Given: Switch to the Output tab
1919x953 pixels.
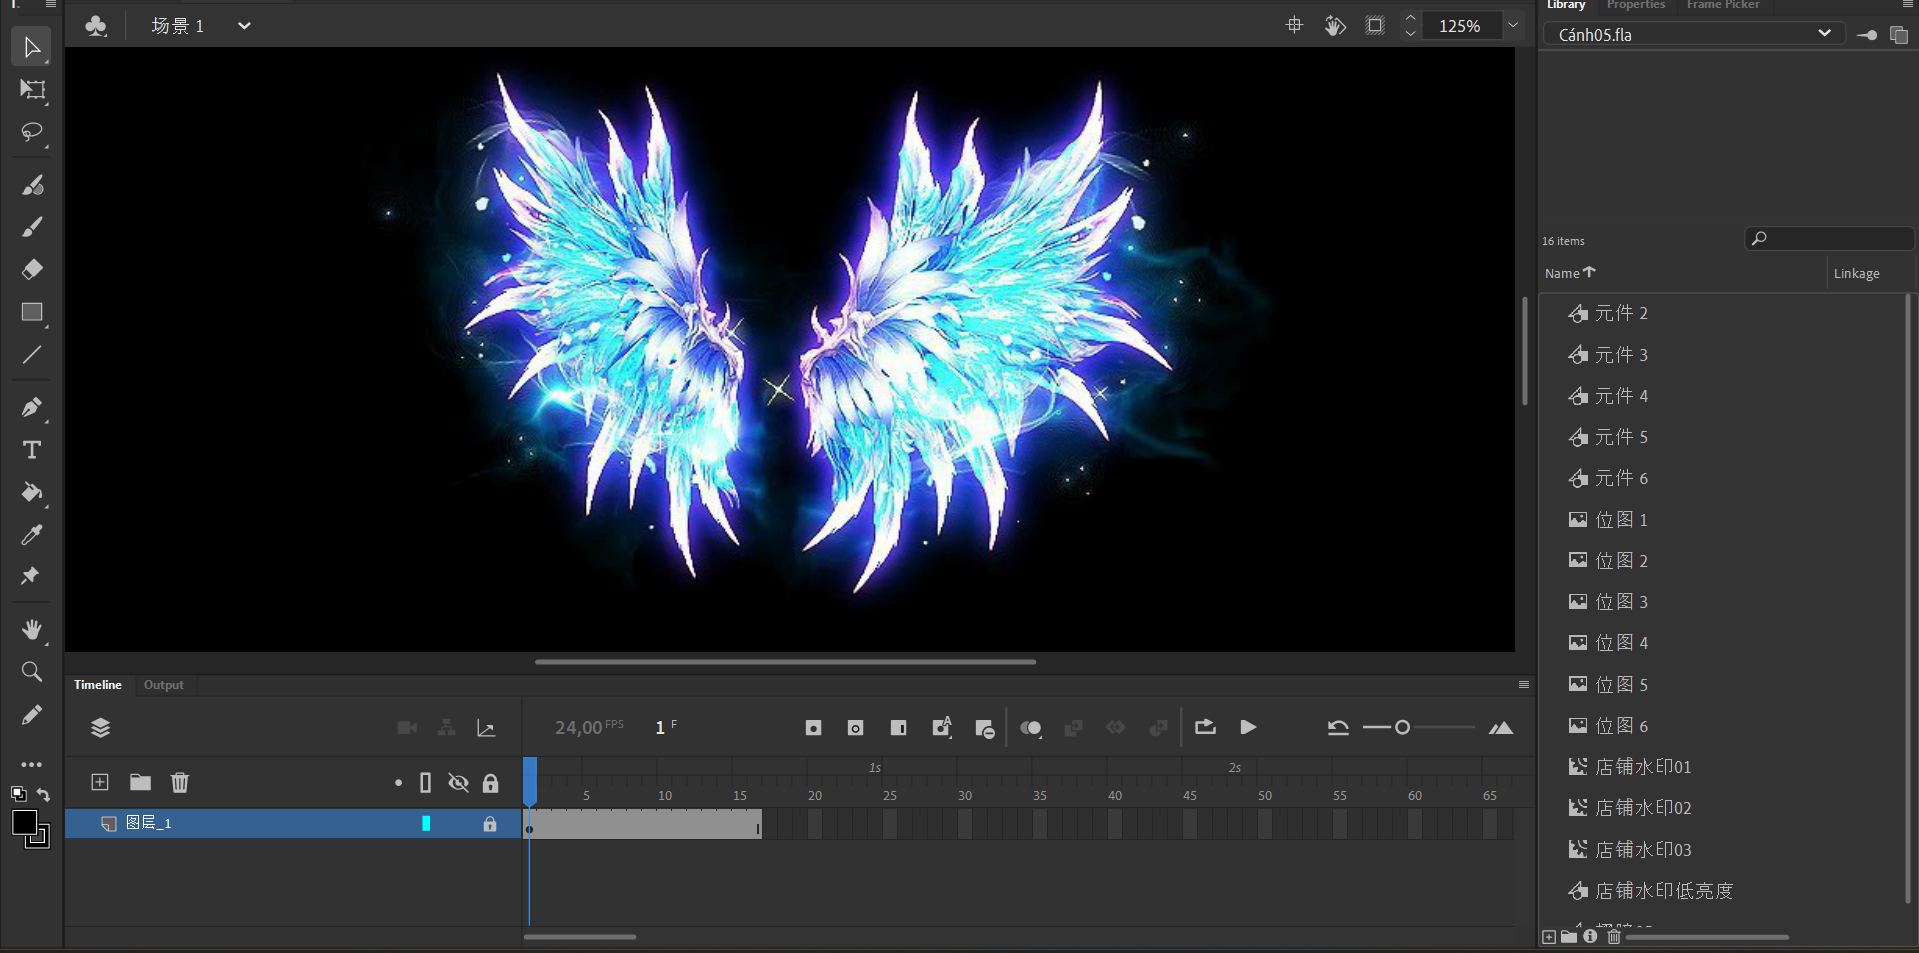Looking at the screenshot, I should (163, 685).
